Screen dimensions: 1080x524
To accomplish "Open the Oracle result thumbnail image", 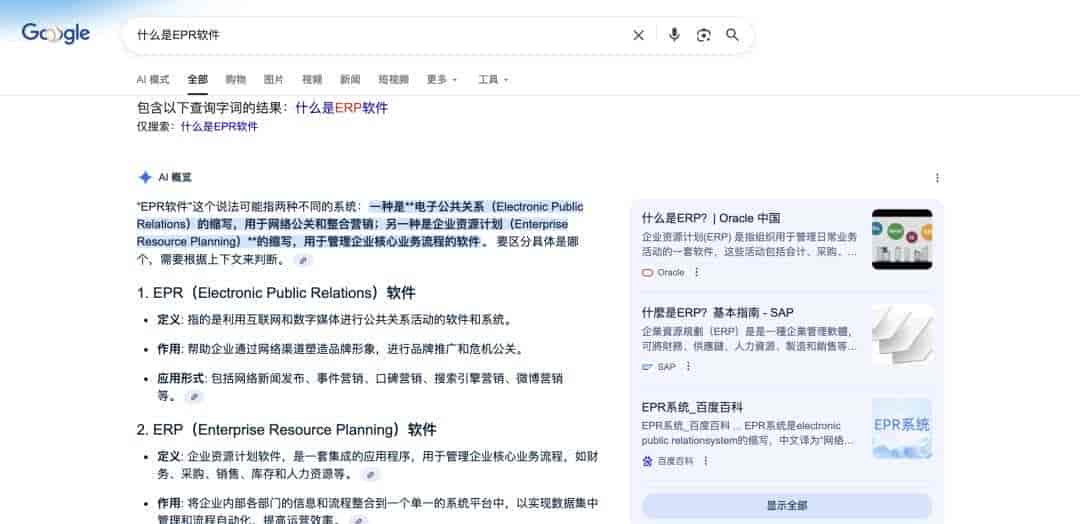I will 902,239.
